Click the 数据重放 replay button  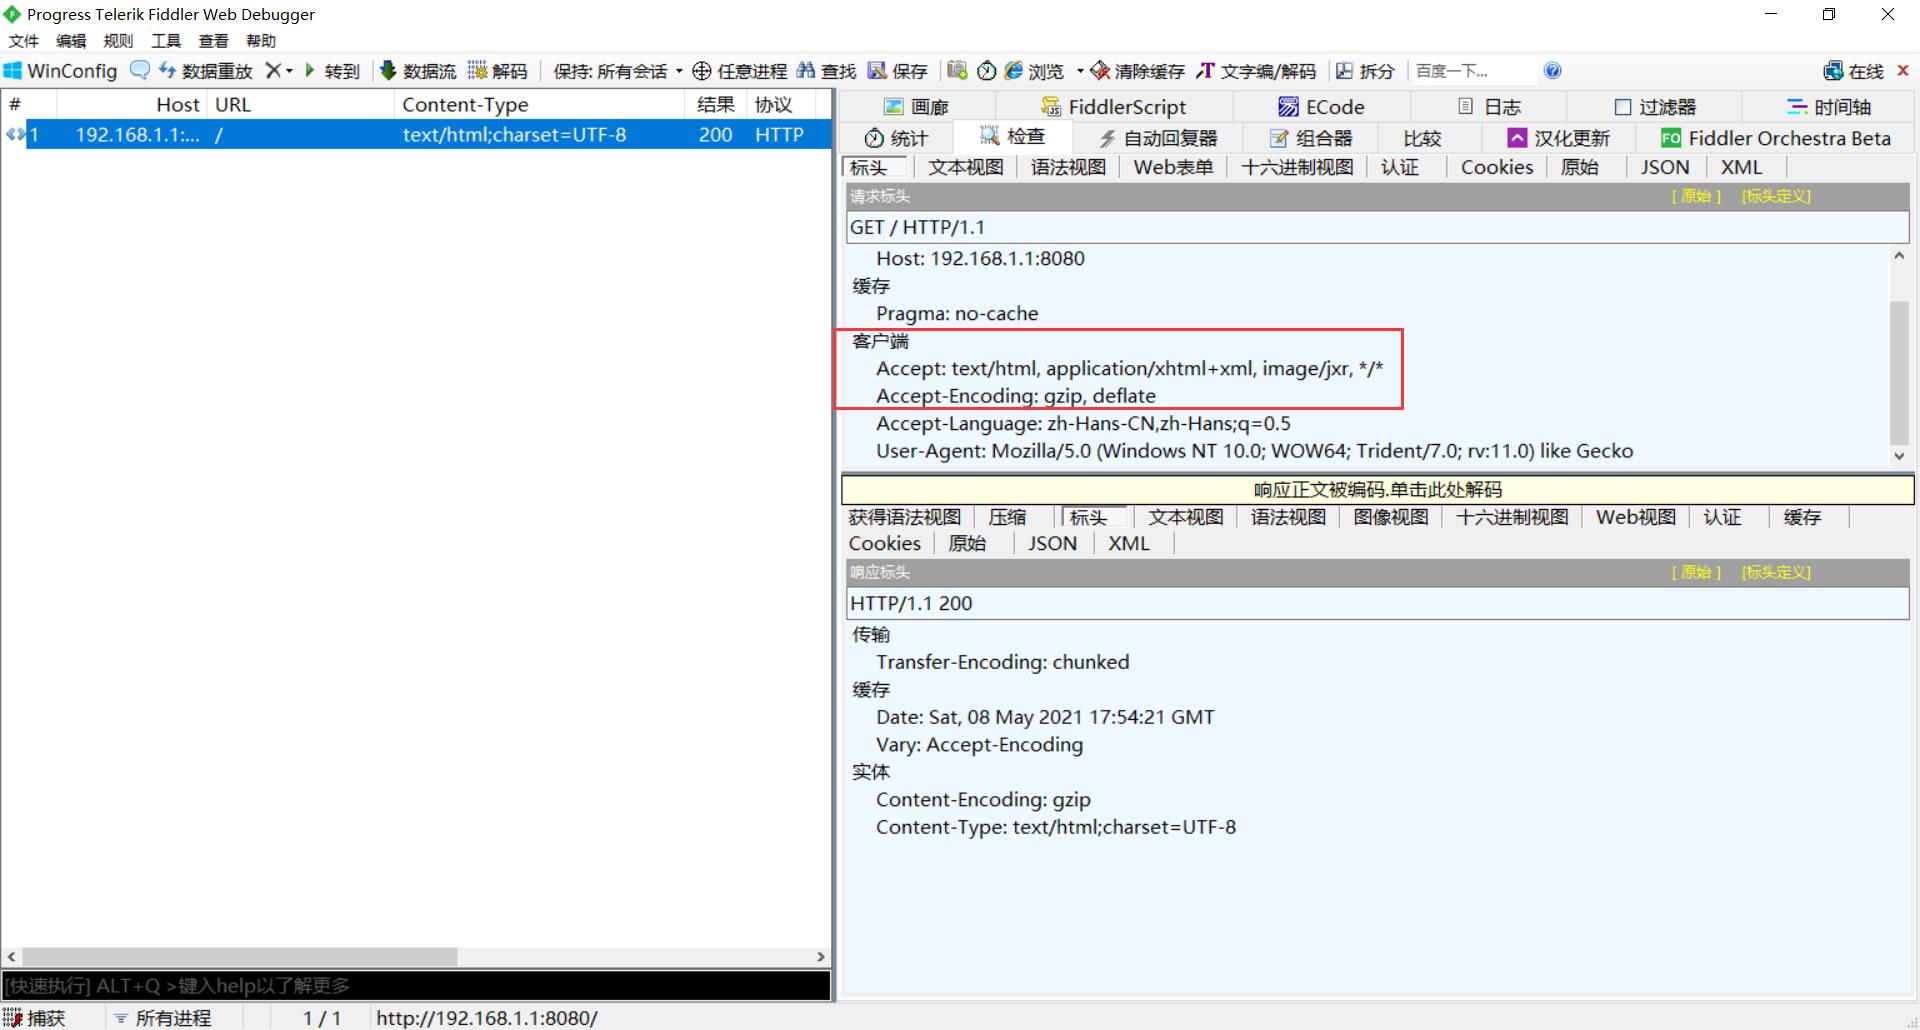click(206, 71)
